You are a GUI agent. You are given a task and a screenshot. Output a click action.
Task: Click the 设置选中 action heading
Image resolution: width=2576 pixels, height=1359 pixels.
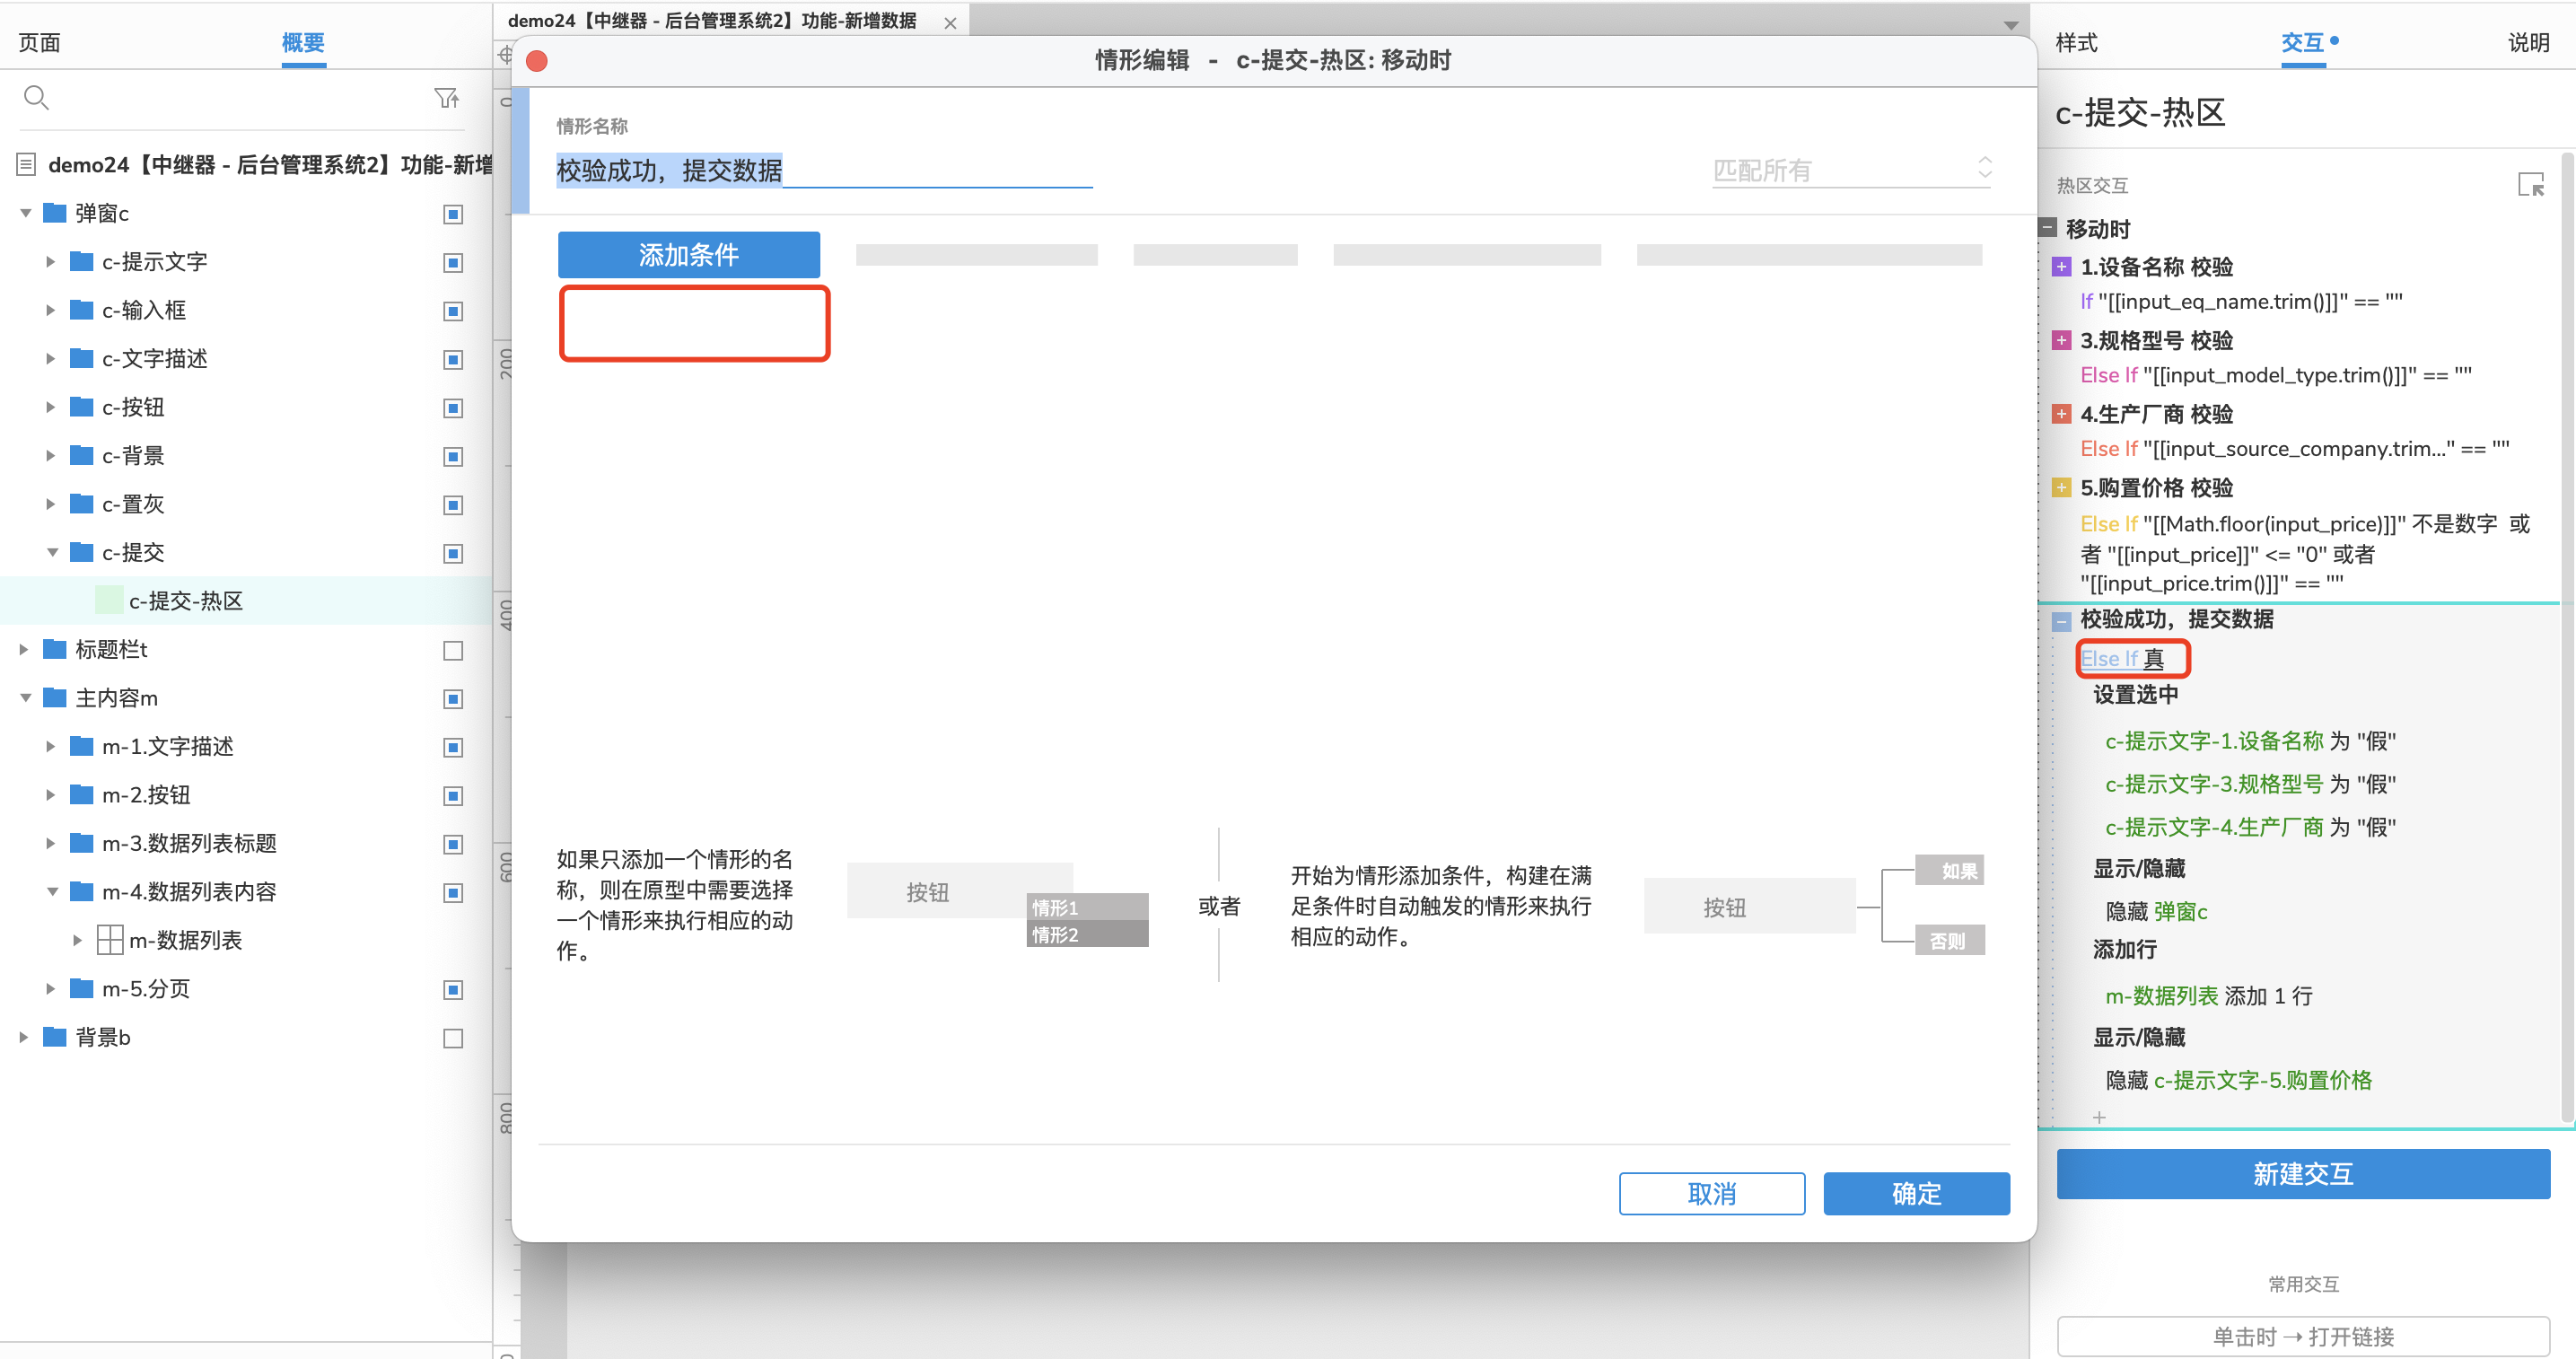[x=2135, y=695]
